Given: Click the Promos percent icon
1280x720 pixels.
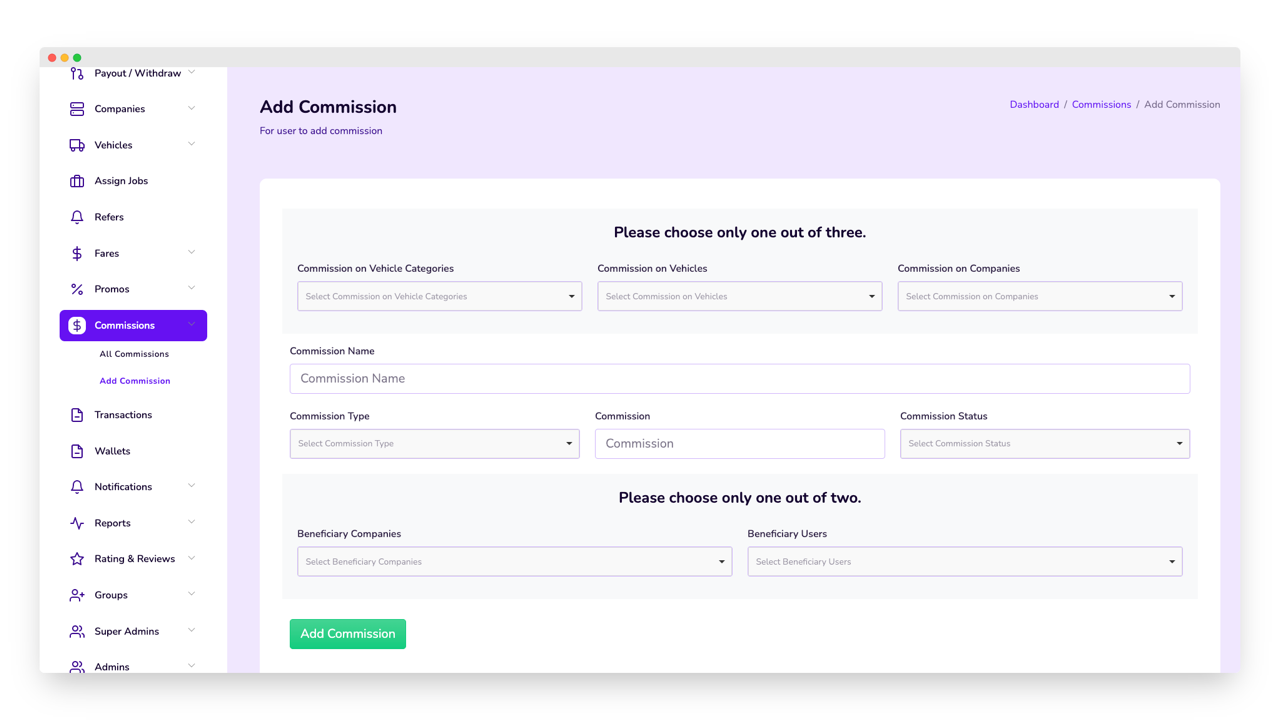Looking at the screenshot, I should [77, 289].
